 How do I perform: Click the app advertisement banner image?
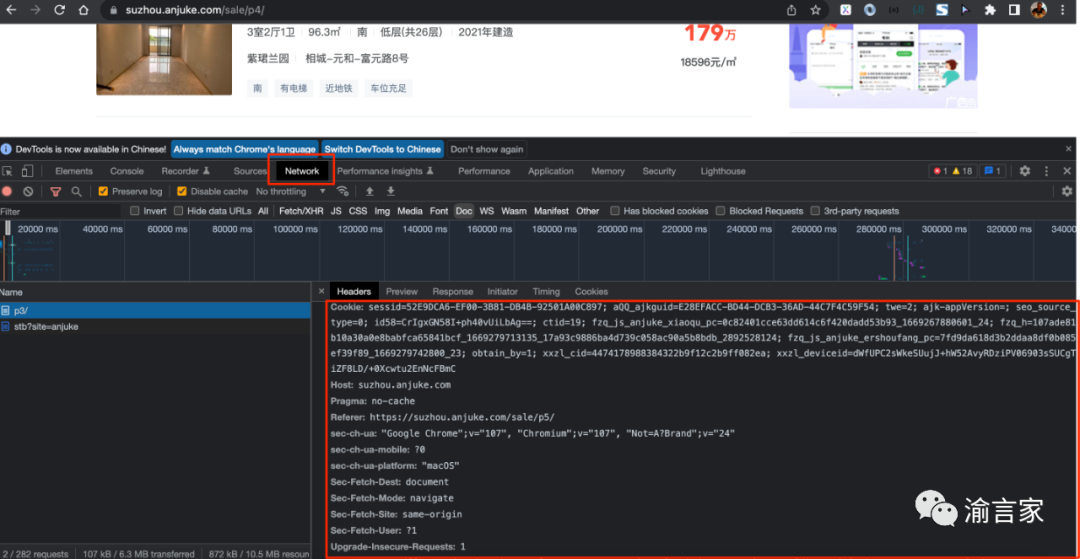[883, 65]
